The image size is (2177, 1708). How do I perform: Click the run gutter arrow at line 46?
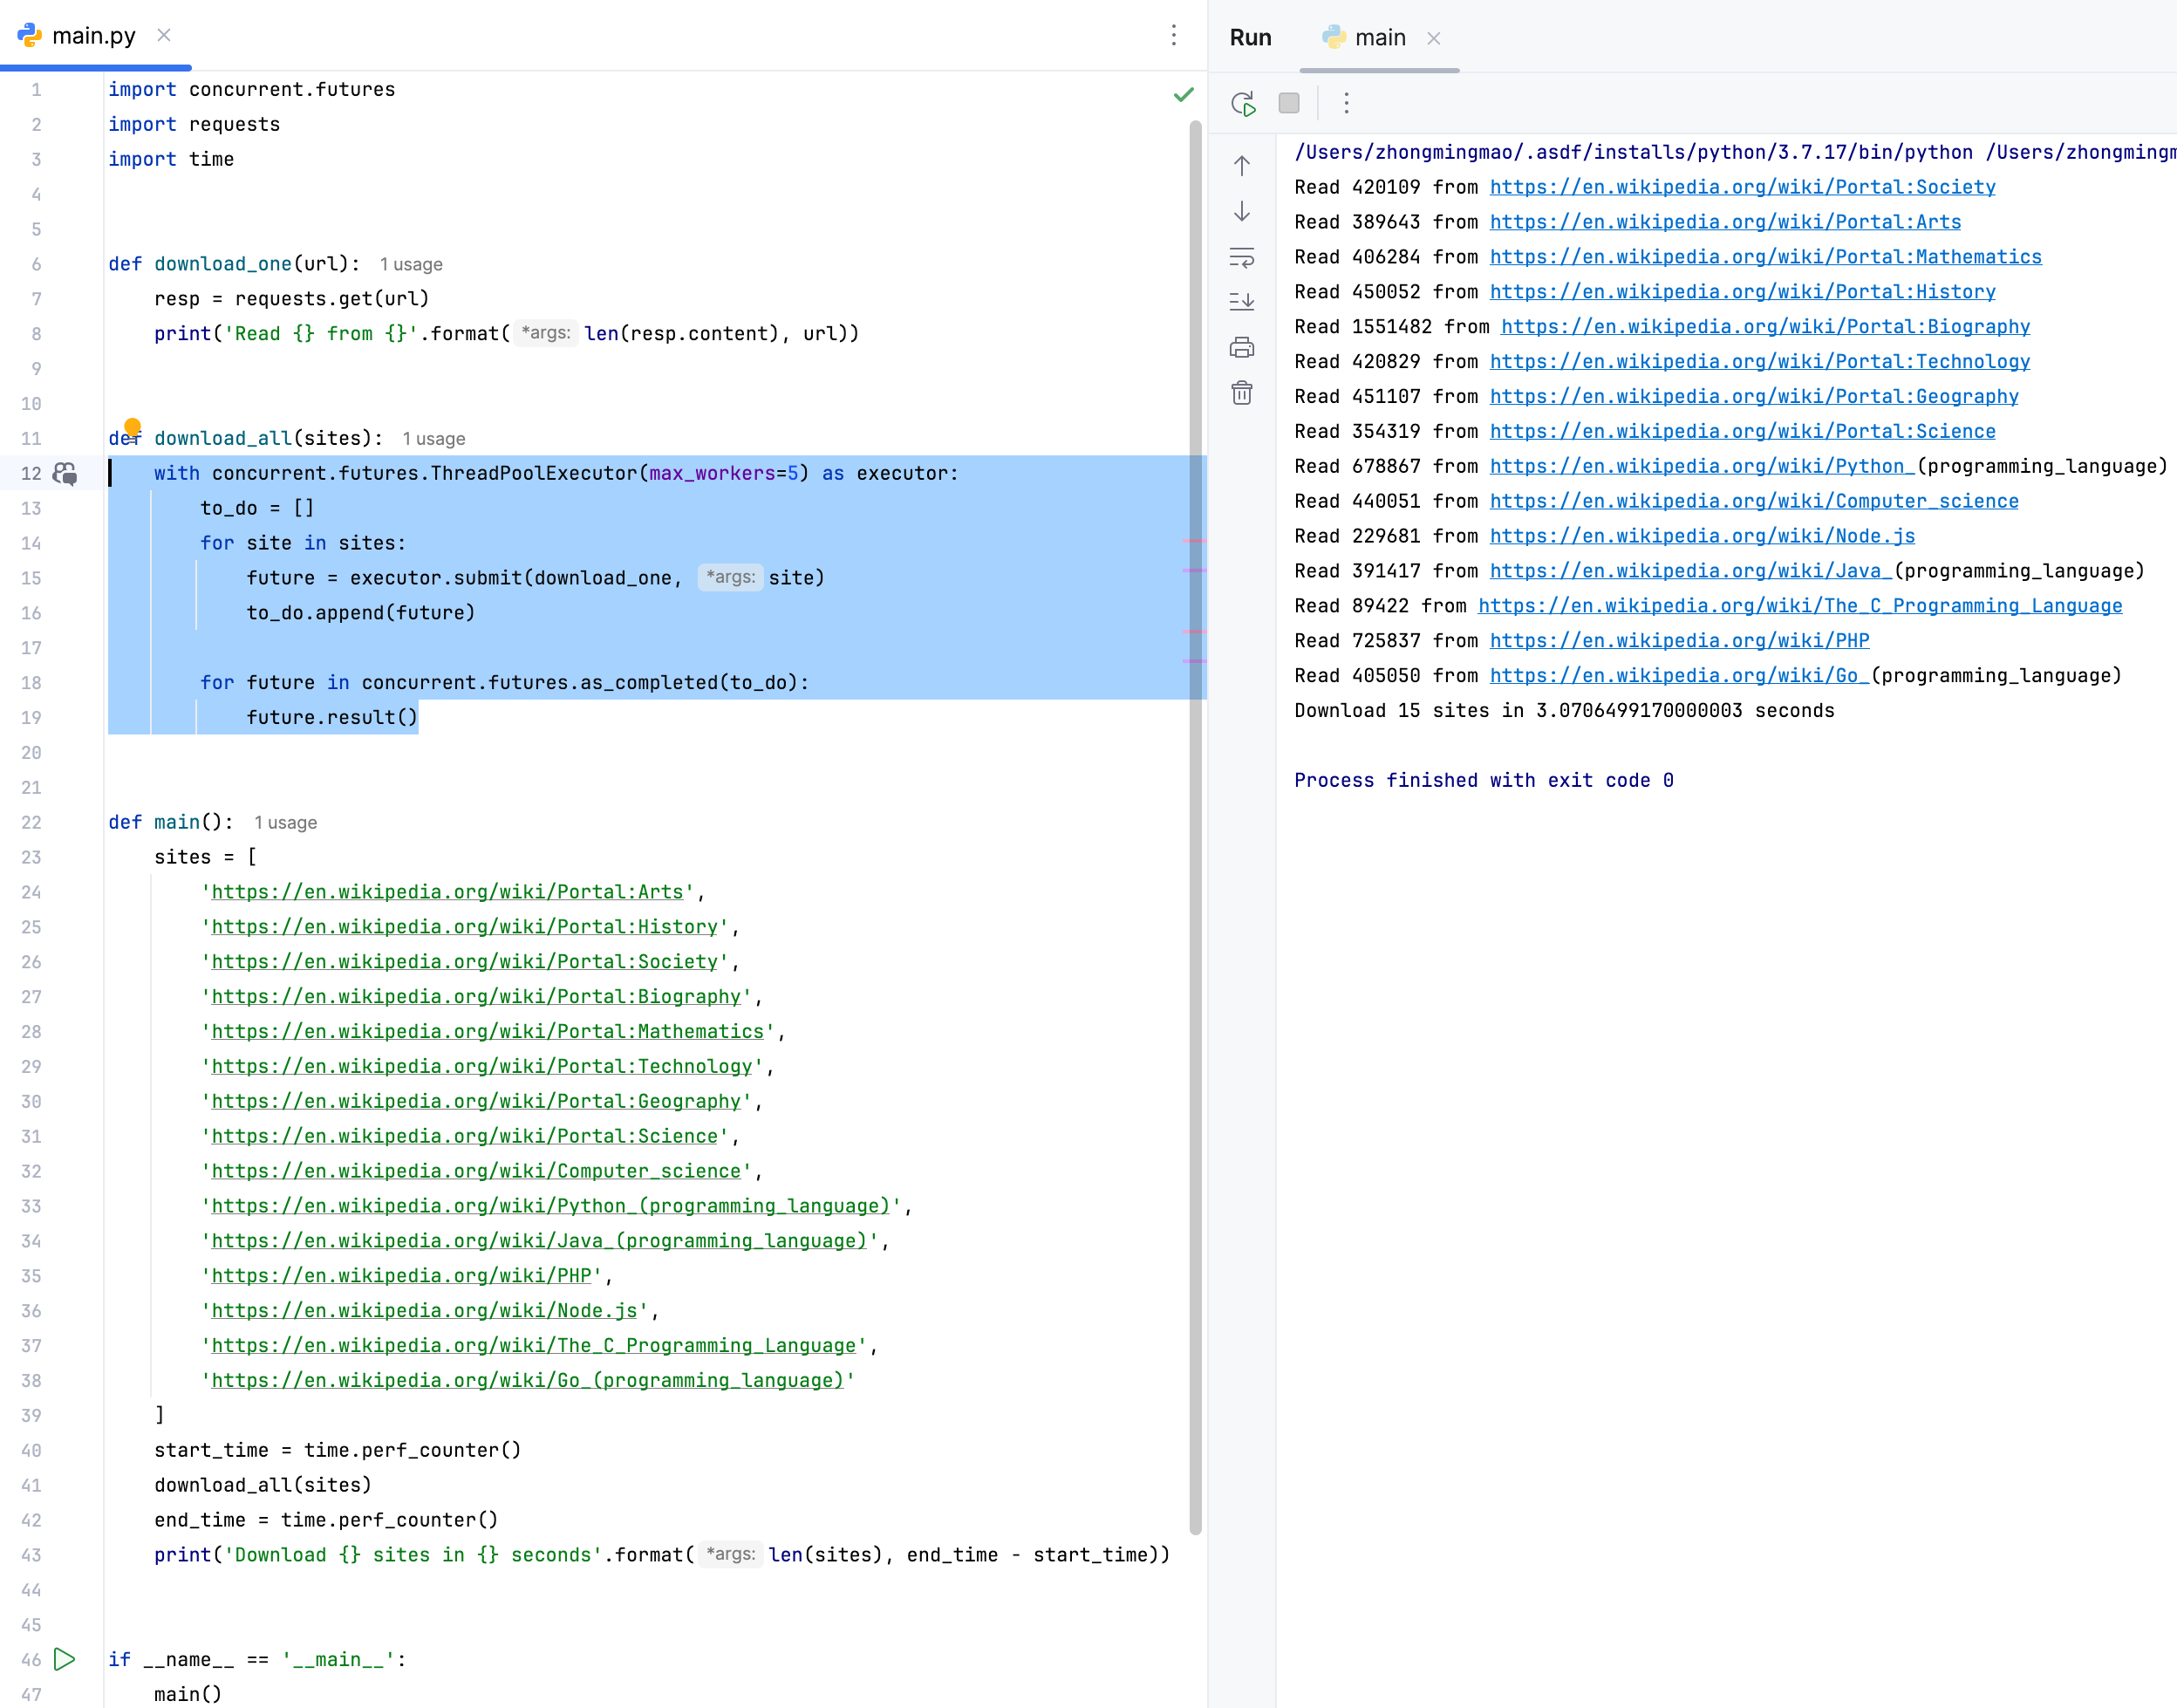pyautogui.click(x=65, y=1659)
